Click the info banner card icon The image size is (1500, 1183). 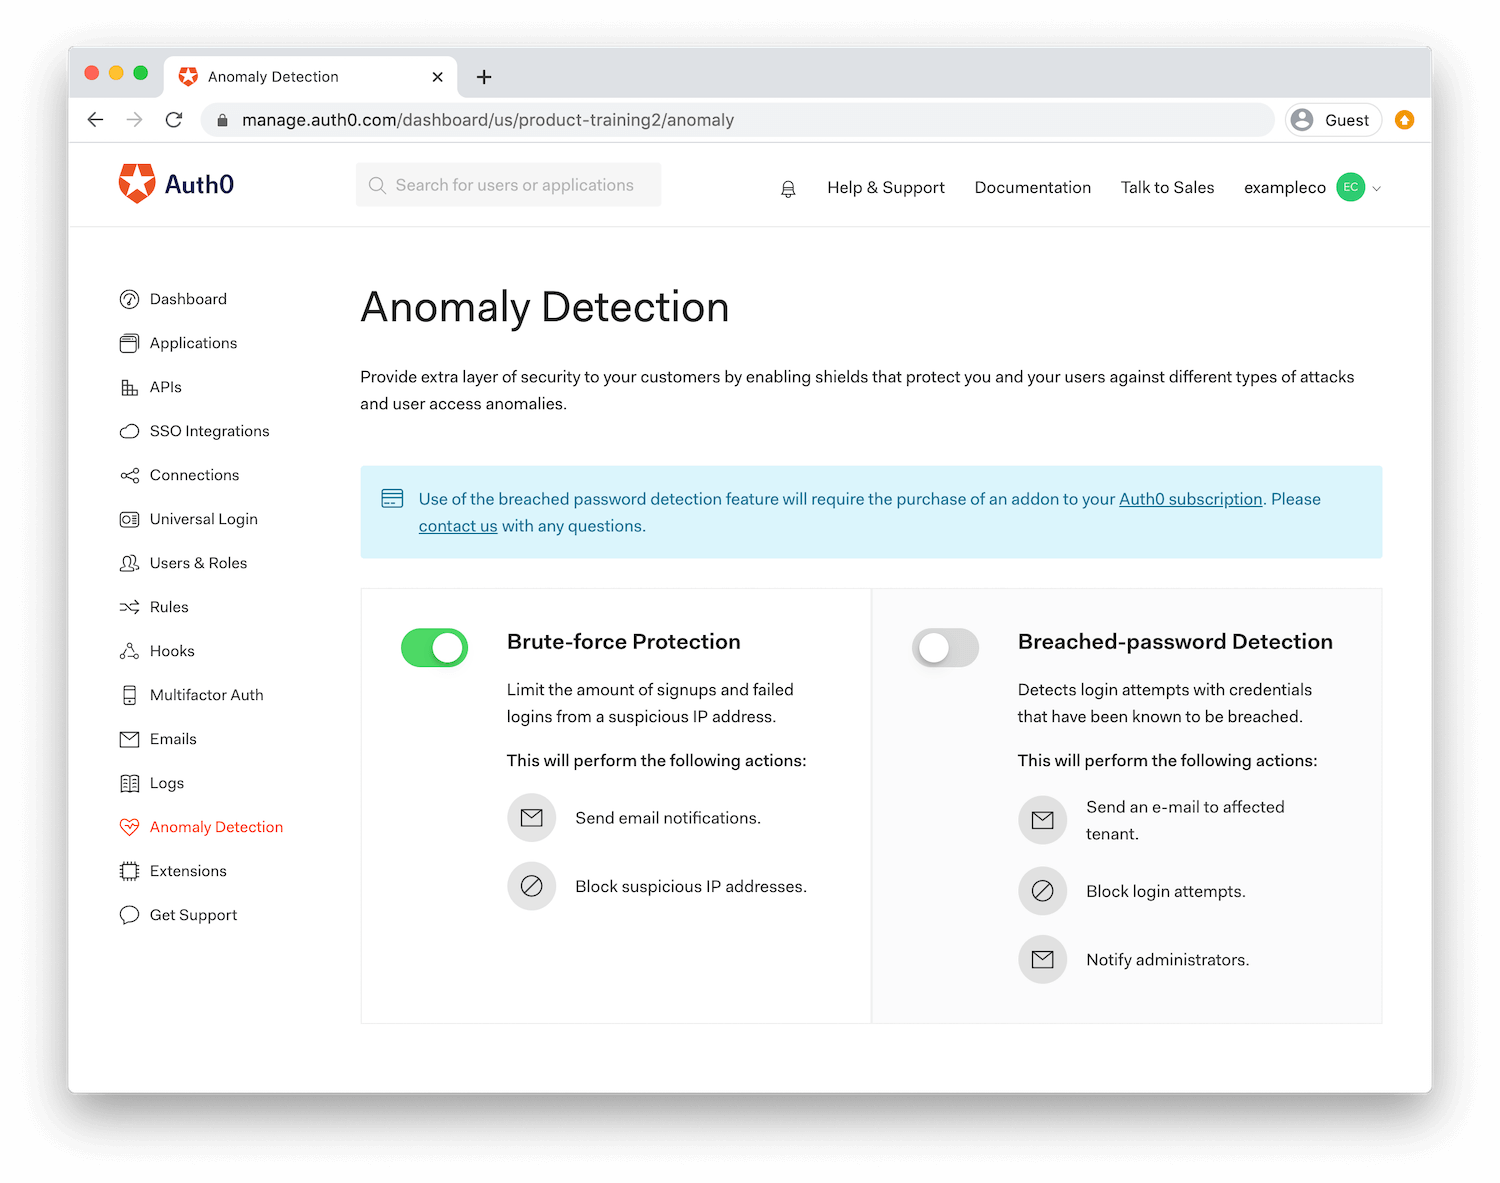[x=392, y=498]
